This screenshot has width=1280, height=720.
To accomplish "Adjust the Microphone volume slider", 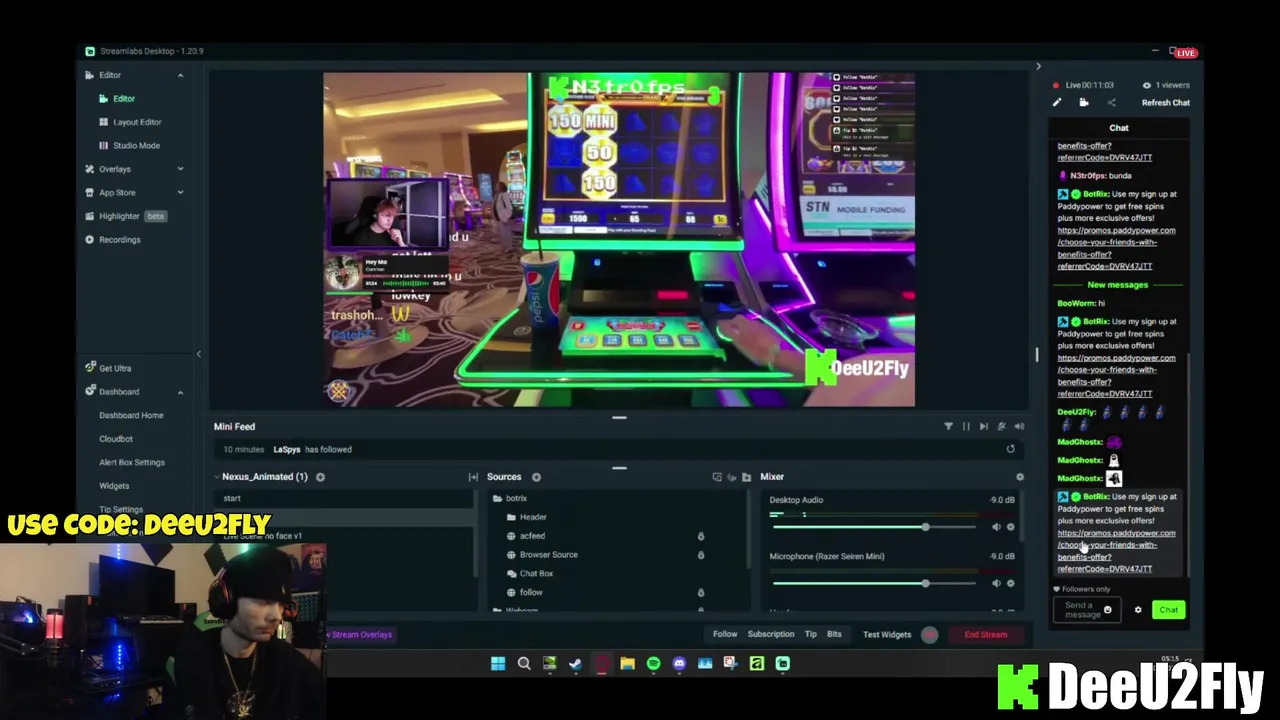I will pyautogui.click(x=873, y=583).
